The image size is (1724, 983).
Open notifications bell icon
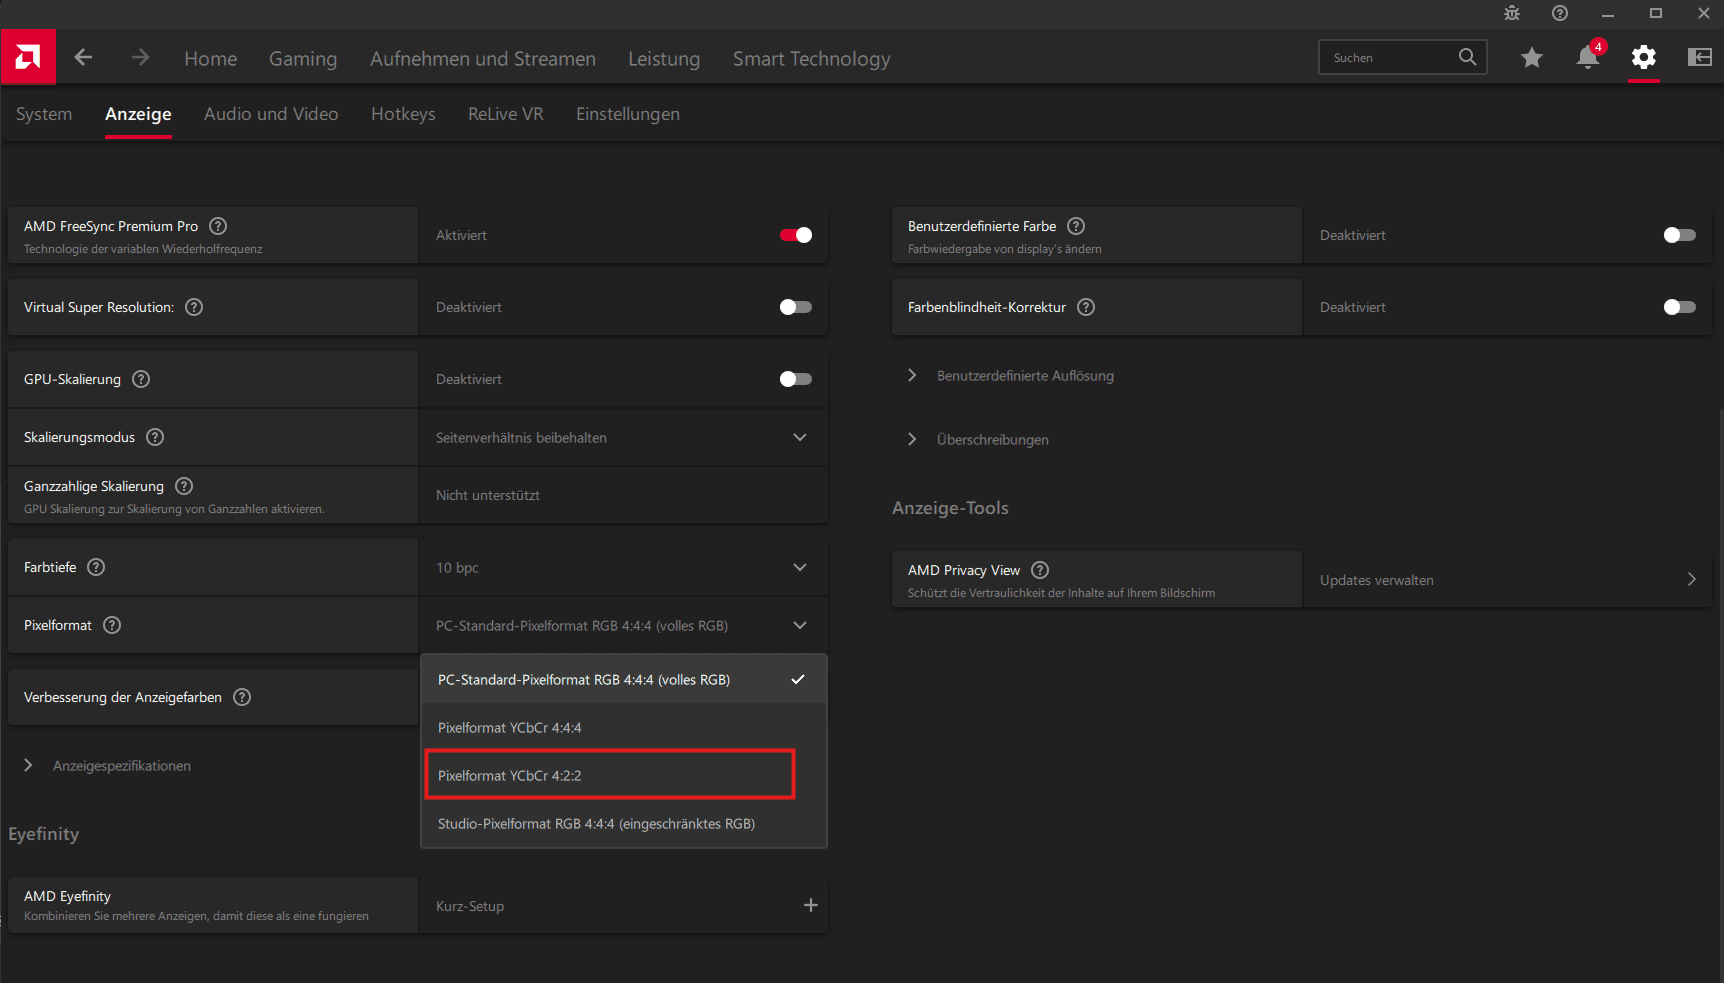[x=1587, y=58]
